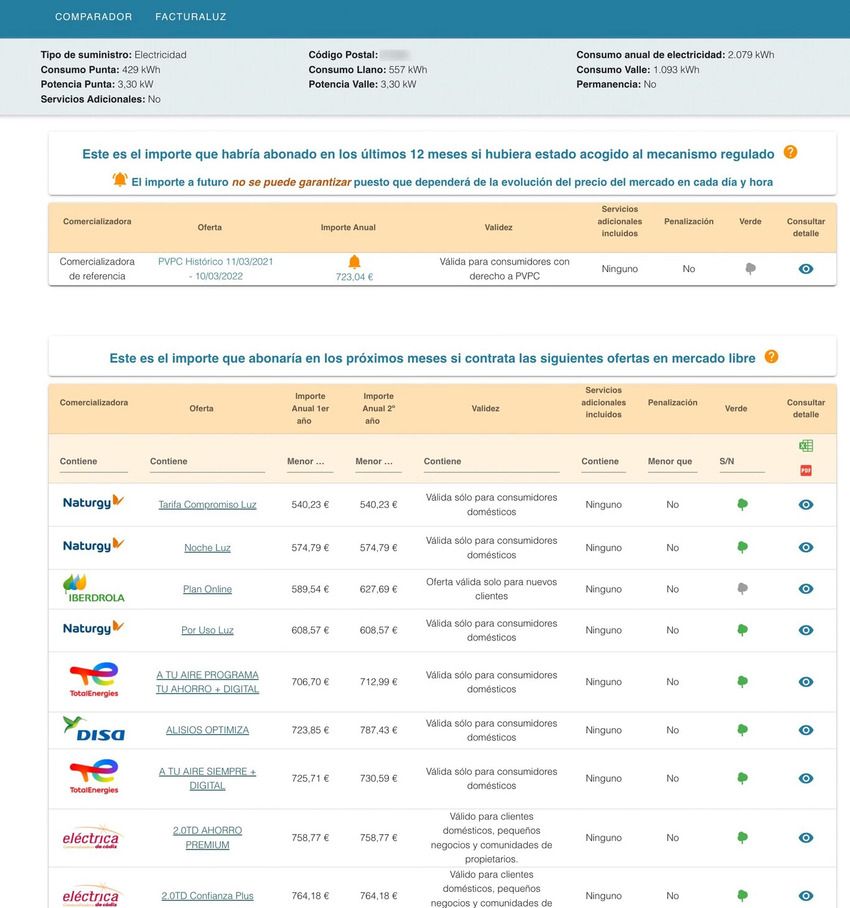This screenshot has height=908, width=850.
Task: Click TotalEnergies logo in A TU AIRE SIEMPRE row
Action: tap(93, 777)
